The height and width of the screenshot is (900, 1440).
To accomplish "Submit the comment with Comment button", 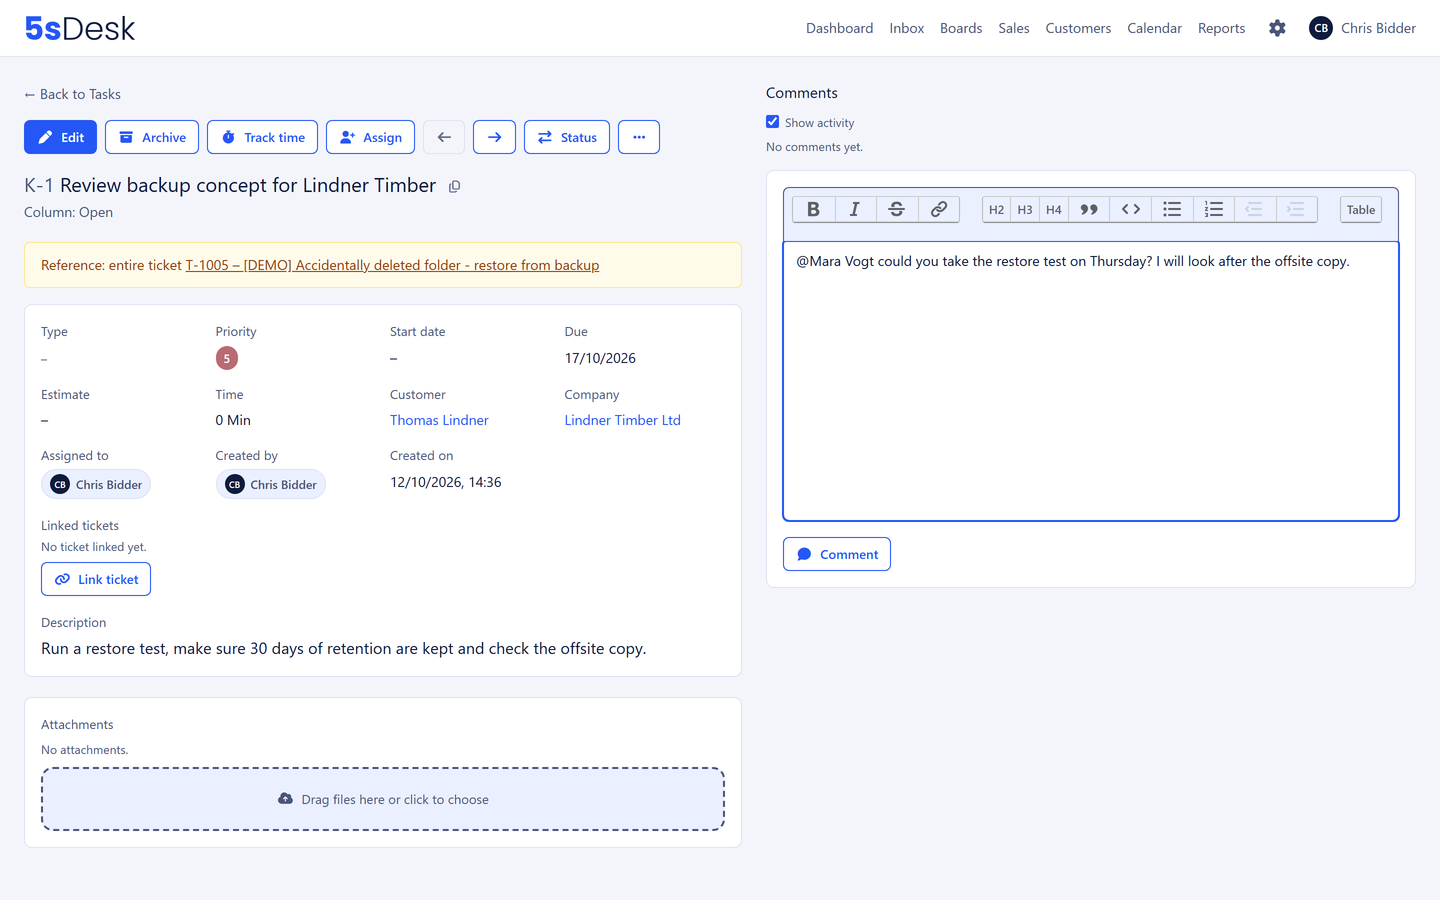I will point(837,554).
